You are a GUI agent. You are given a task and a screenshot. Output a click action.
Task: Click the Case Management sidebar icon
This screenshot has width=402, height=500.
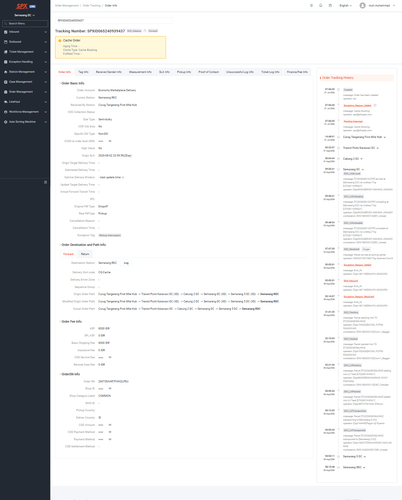tap(6, 82)
